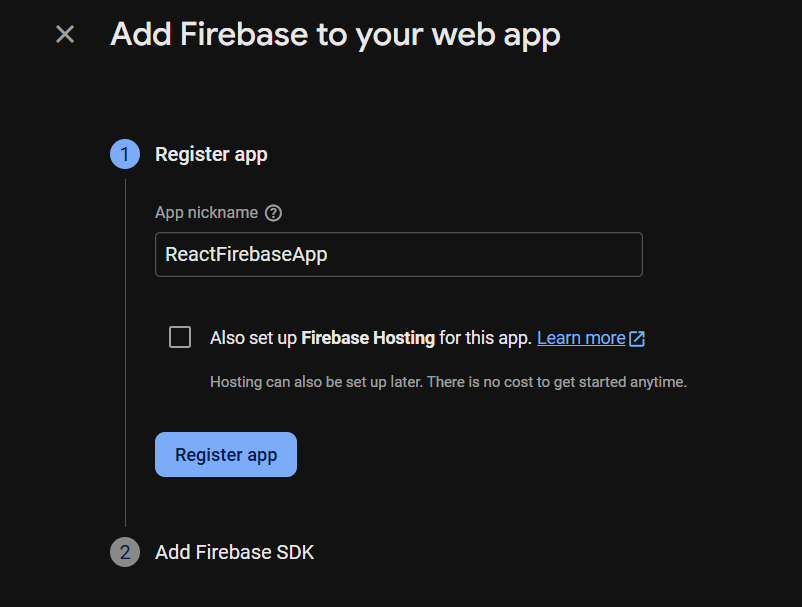Expand the Add Firebase SDK step

pos(234,552)
